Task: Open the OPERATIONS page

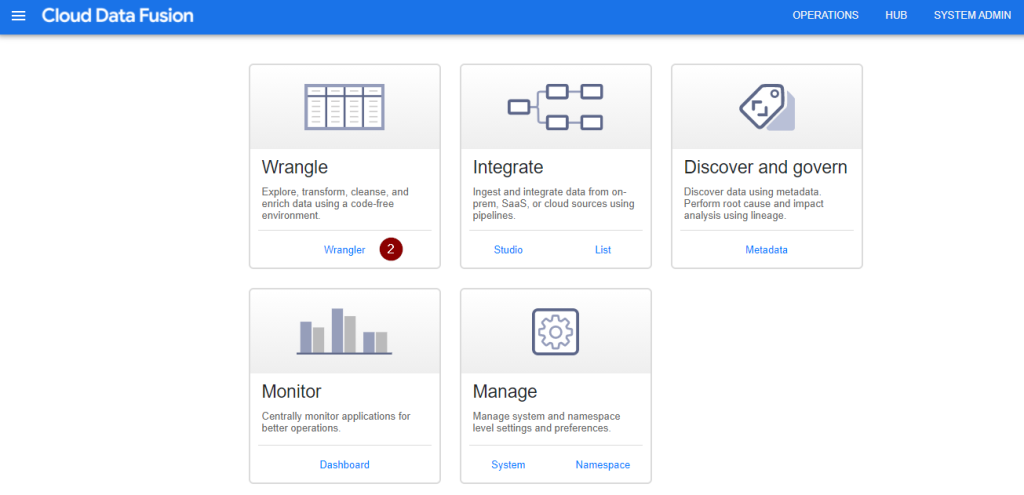Action: [x=825, y=16]
